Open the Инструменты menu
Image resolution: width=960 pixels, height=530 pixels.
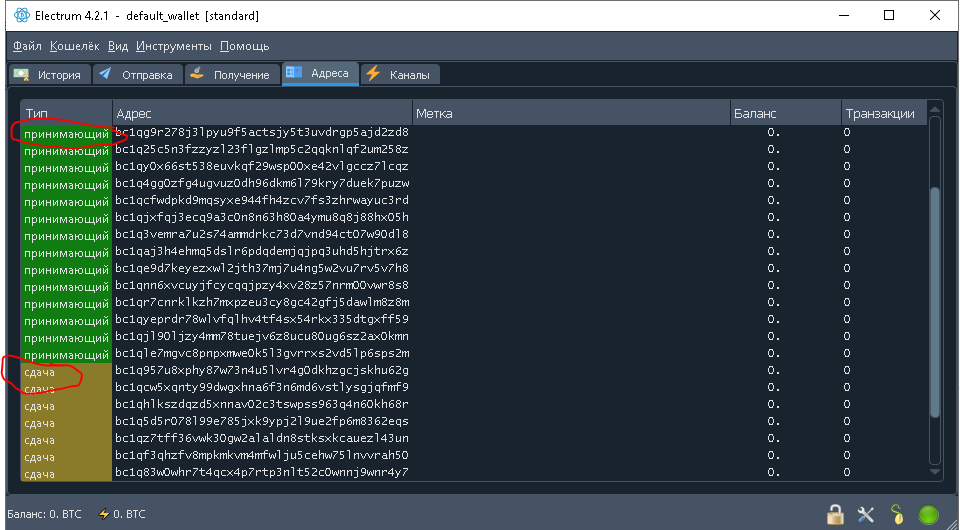[x=174, y=46]
